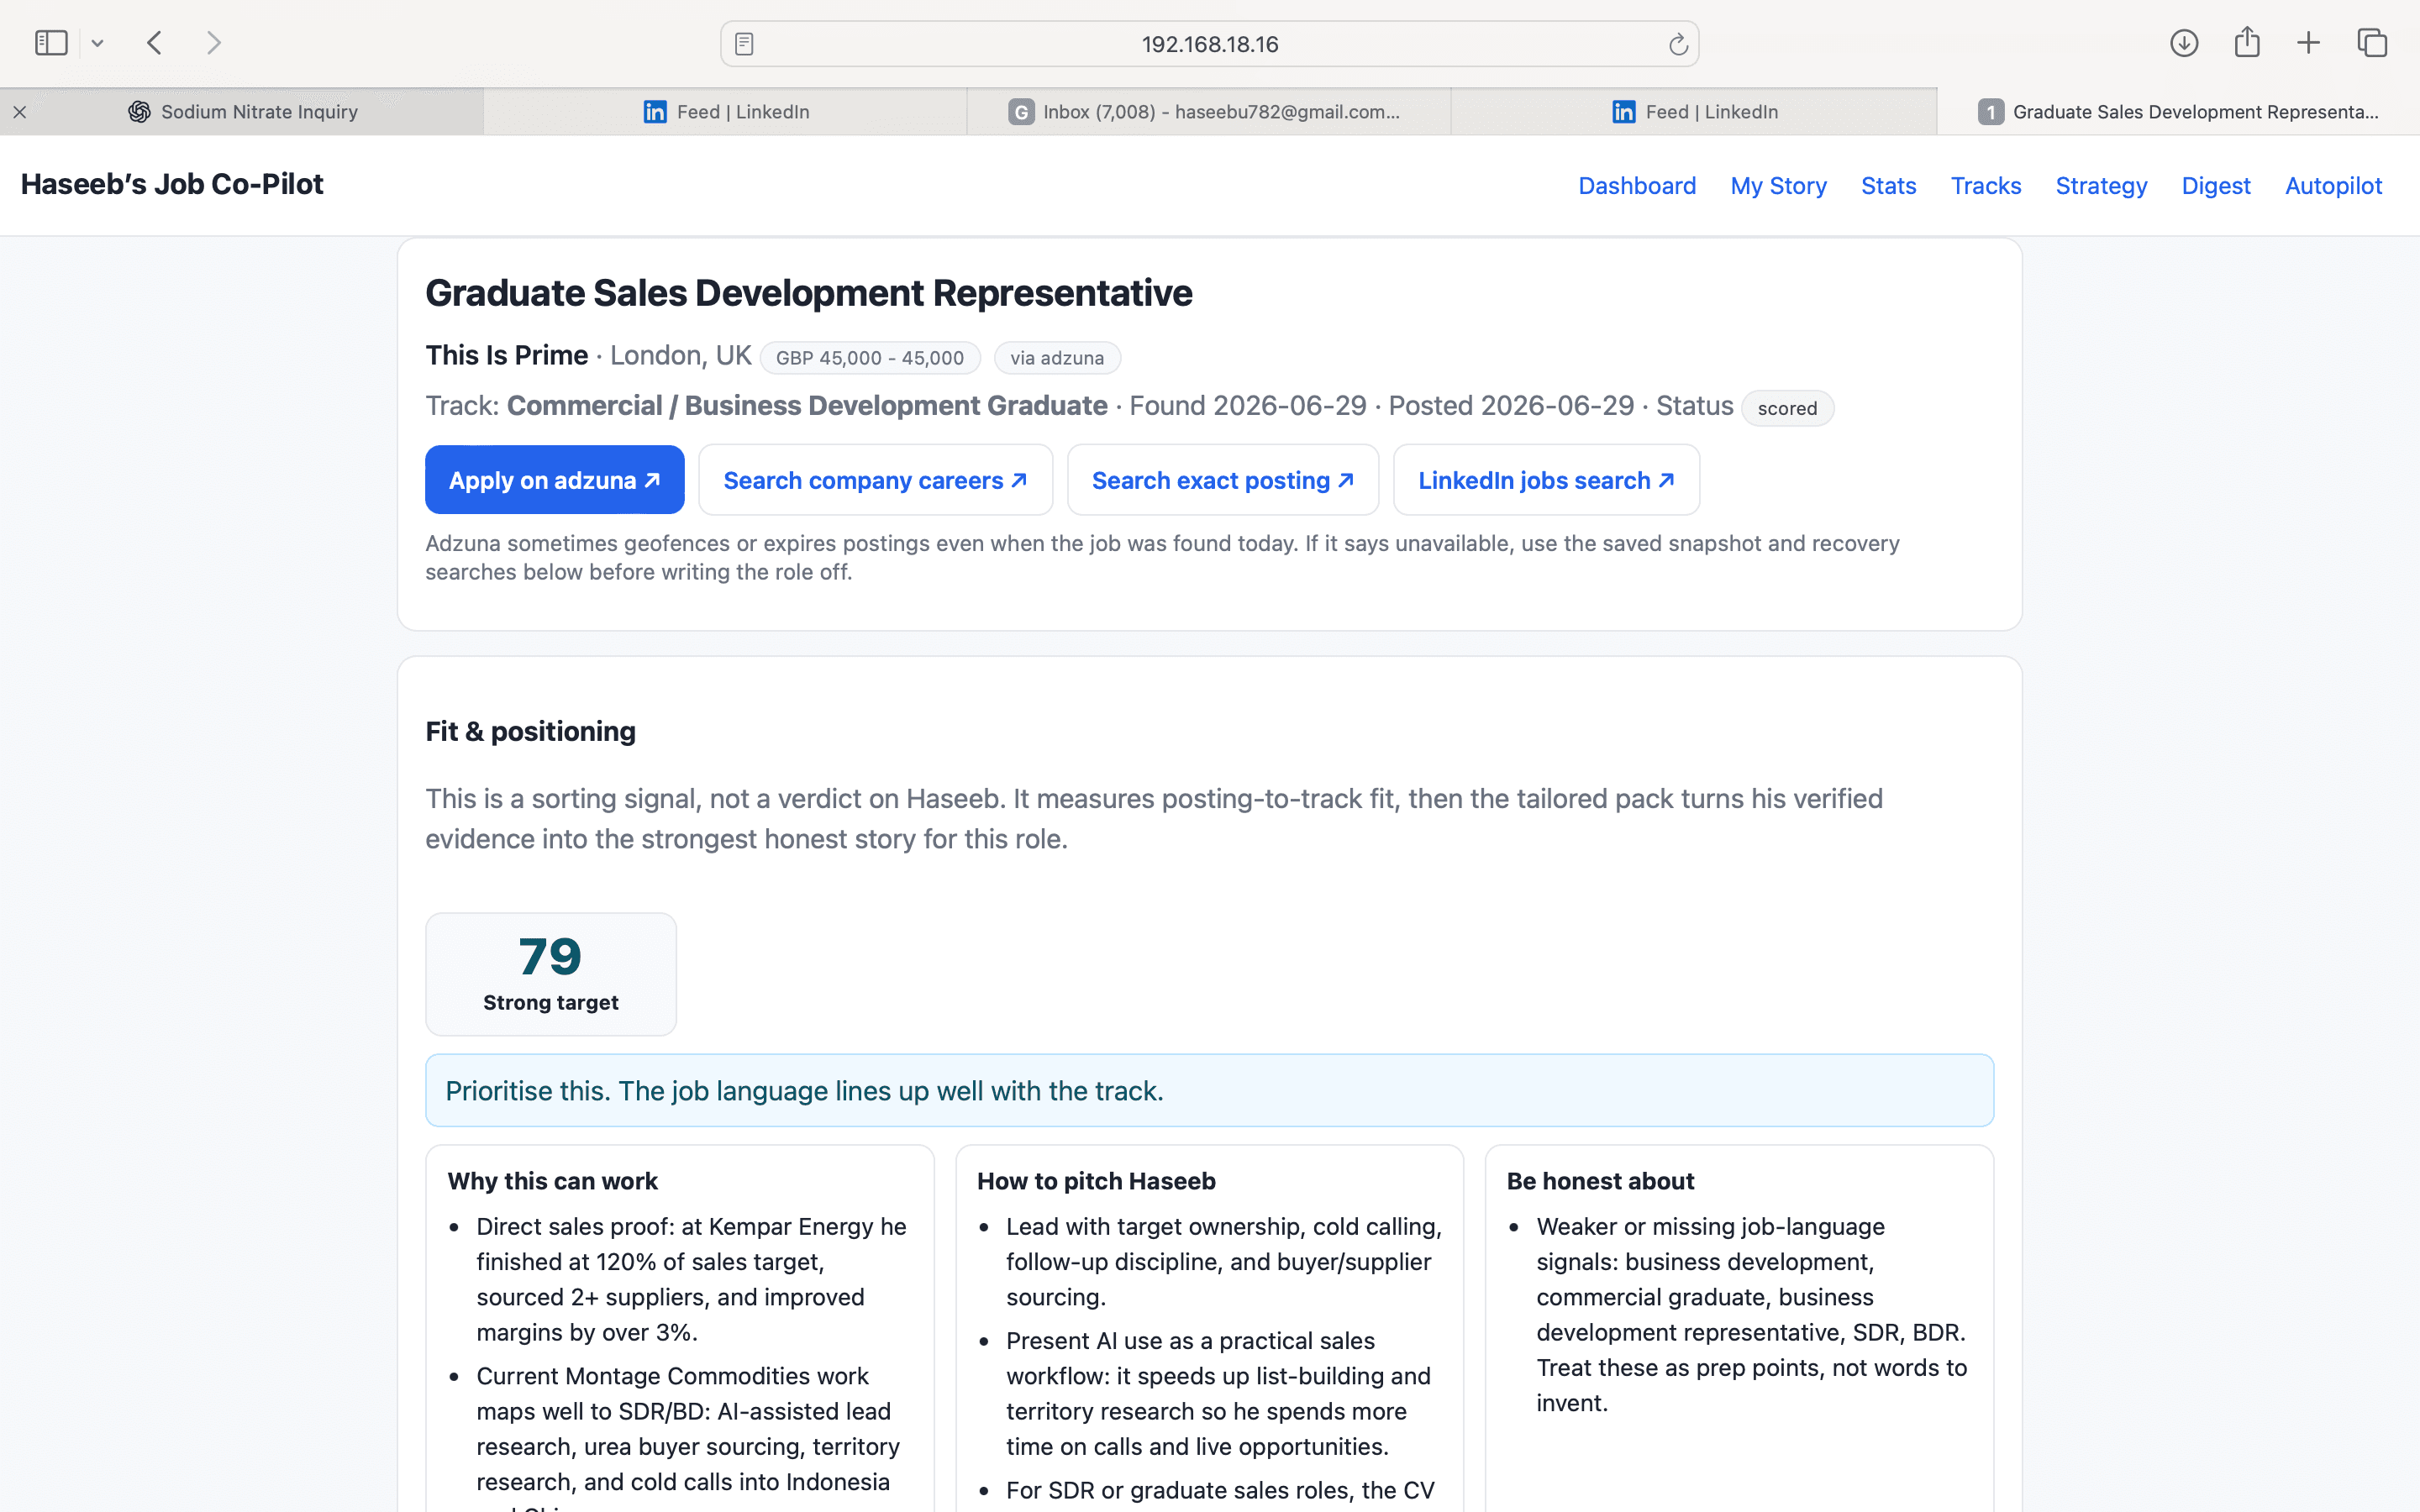Open the sidebar options dropdown chevron

[x=97, y=44]
